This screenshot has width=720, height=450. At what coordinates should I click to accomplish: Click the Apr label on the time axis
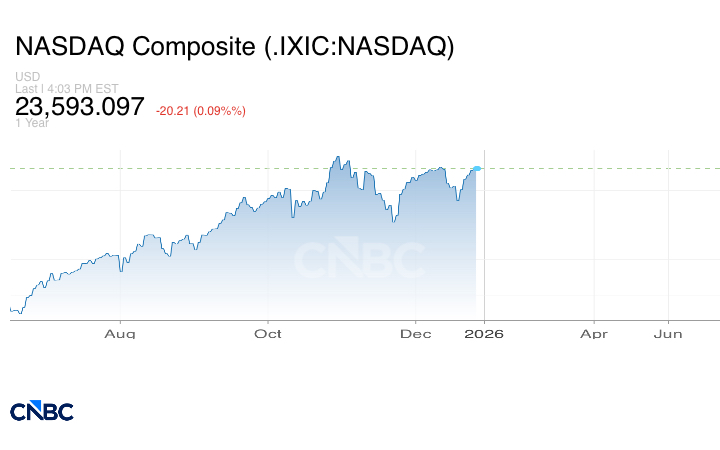pos(594,334)
